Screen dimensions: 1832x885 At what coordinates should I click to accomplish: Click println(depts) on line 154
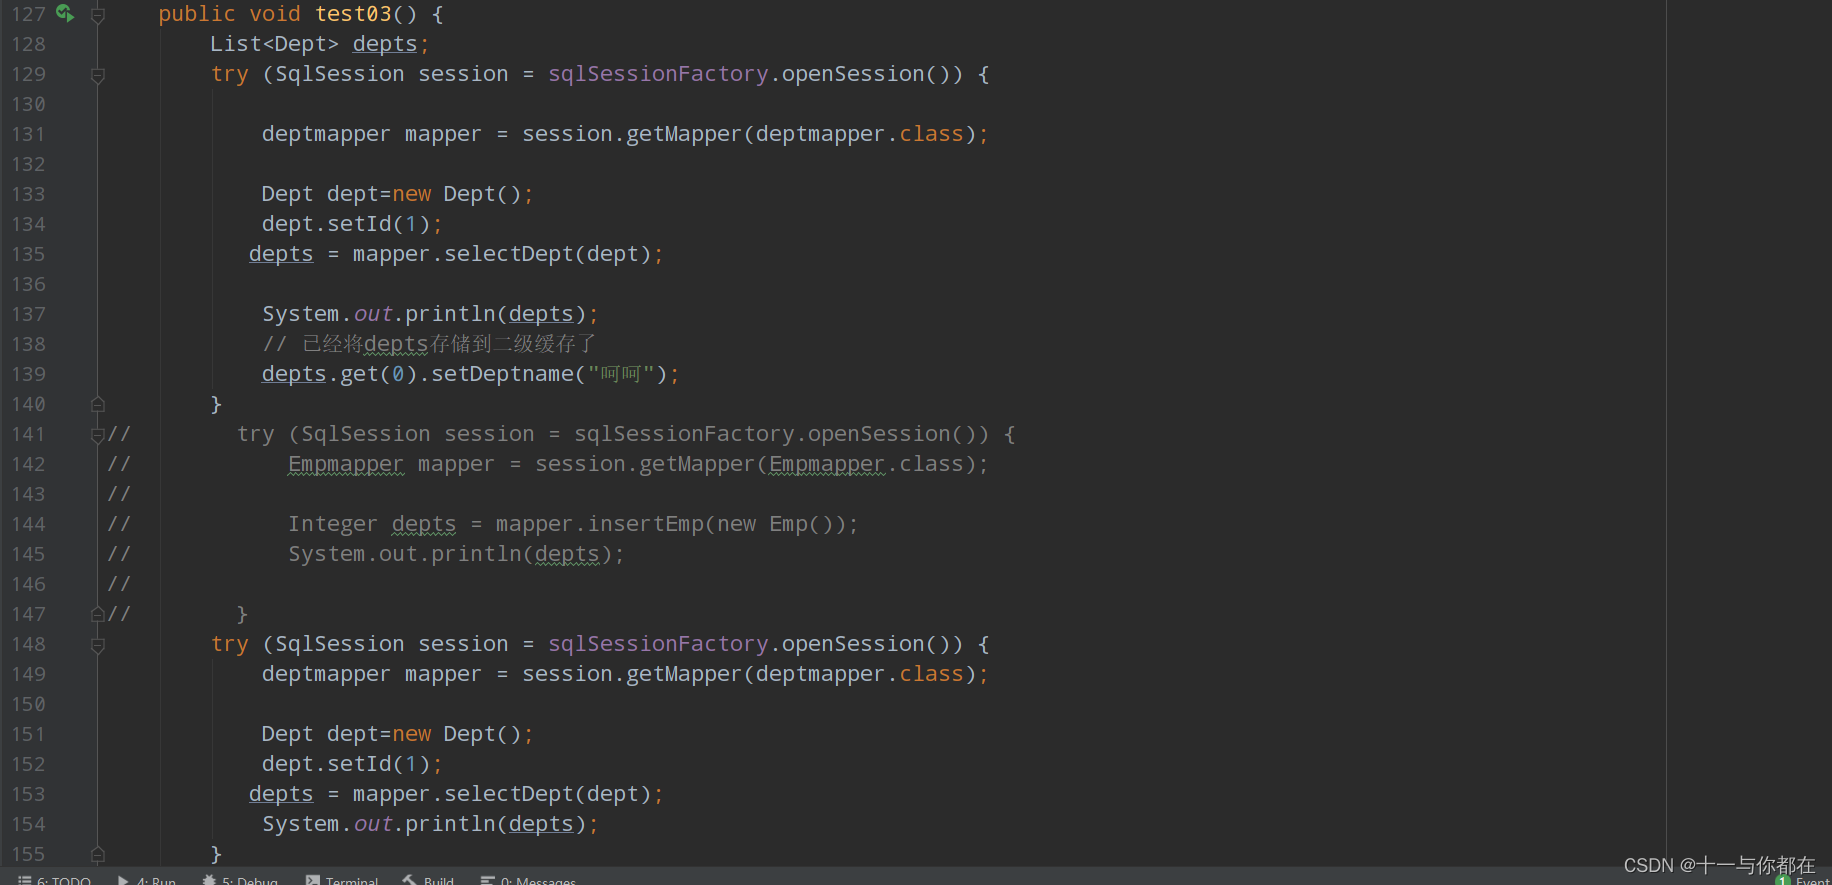(x=496, y=824)
